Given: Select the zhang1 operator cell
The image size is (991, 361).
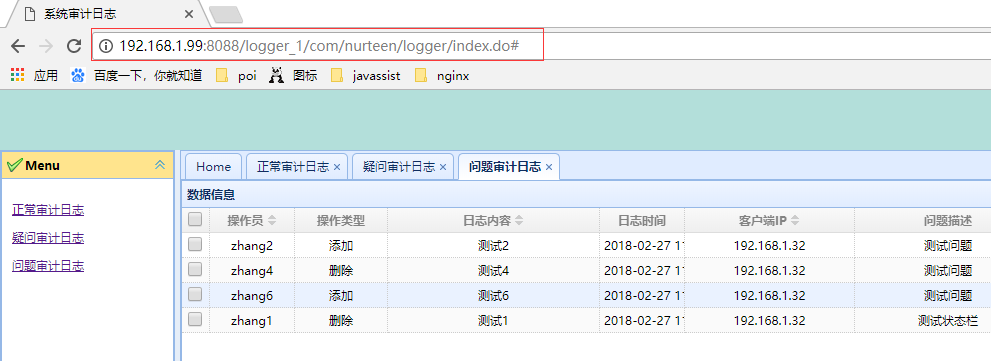Looking at the screenshot, I should click(252, 321).
